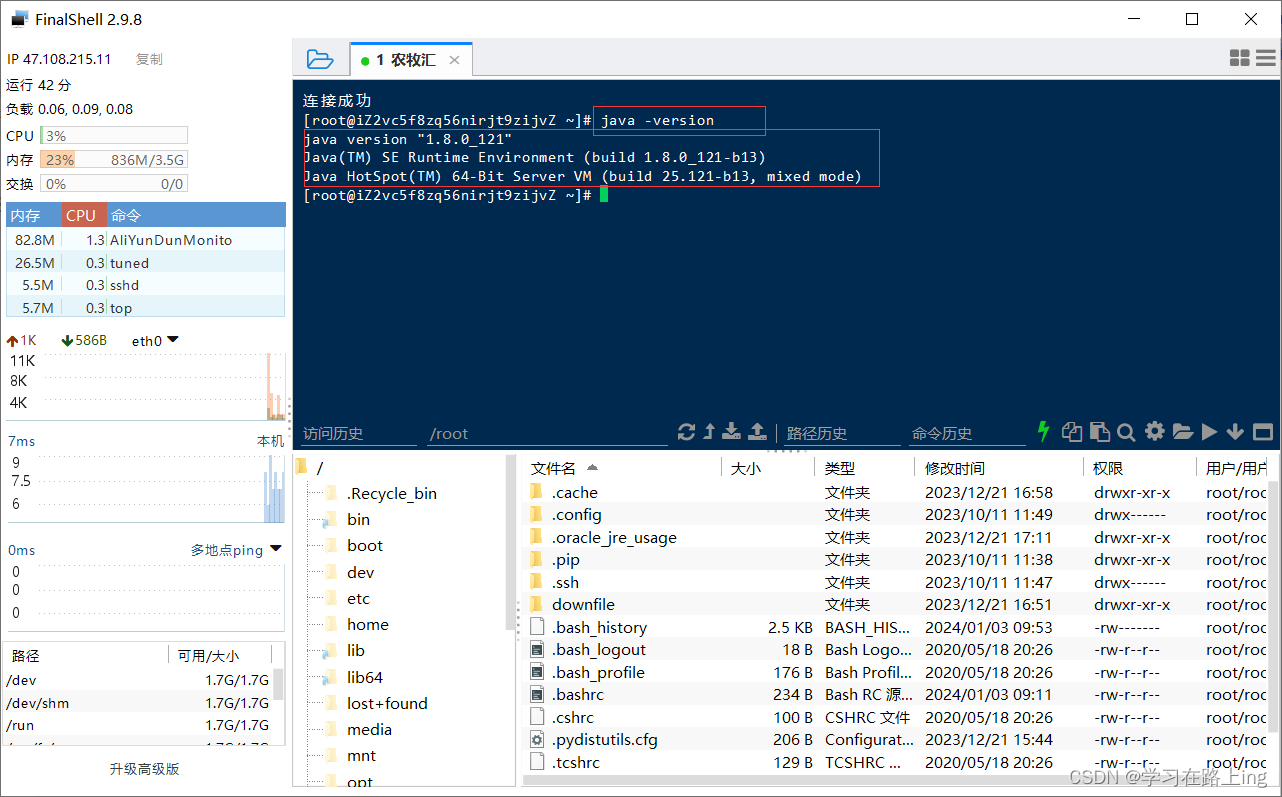Open the folder icon left of the session tab

point(320,59)
